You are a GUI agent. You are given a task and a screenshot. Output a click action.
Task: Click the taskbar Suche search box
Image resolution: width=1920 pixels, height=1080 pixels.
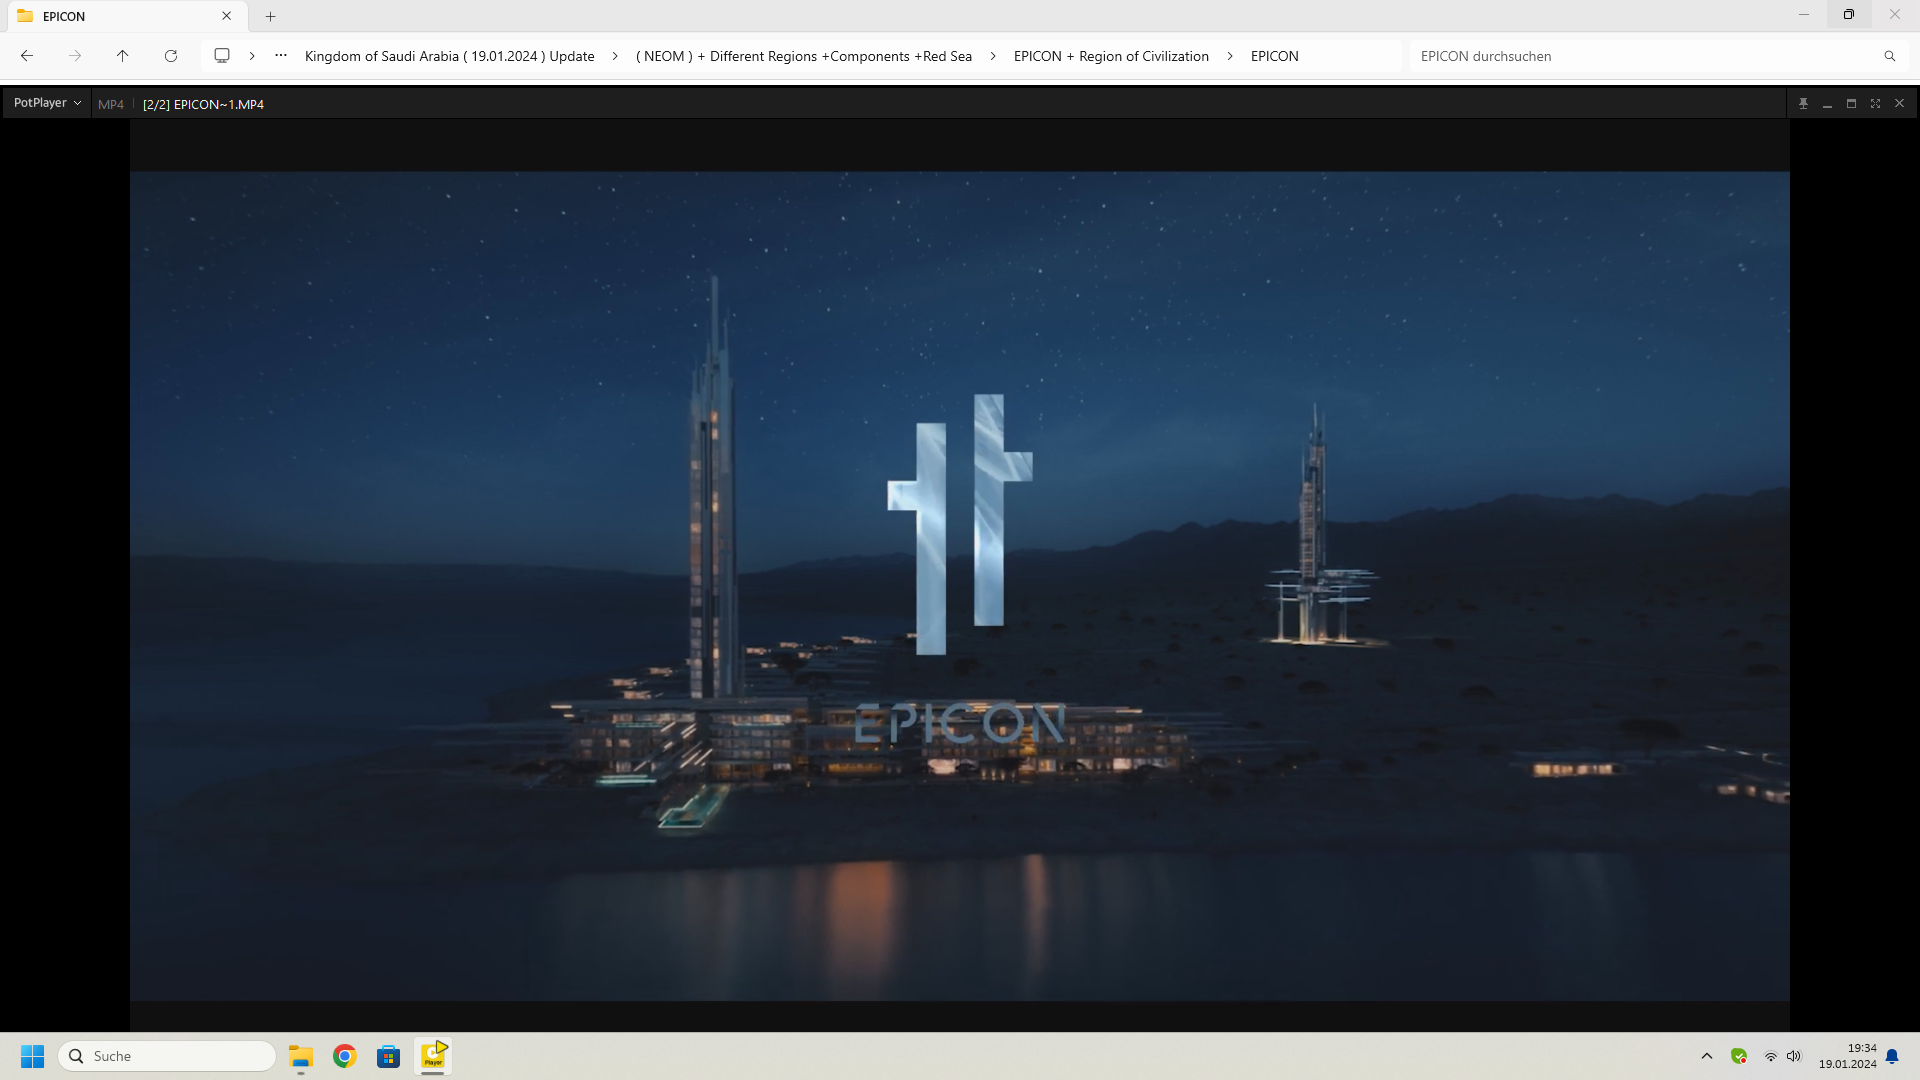coord(167,1056)
